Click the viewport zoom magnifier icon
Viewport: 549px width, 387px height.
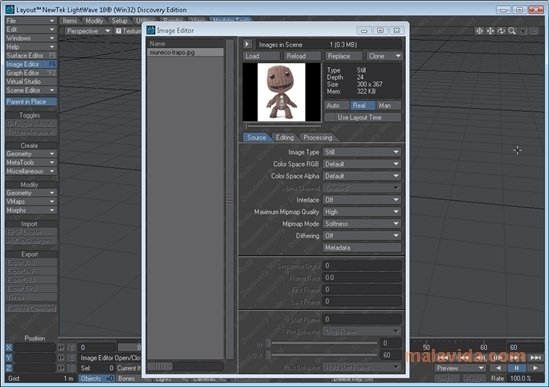(512, 31)
